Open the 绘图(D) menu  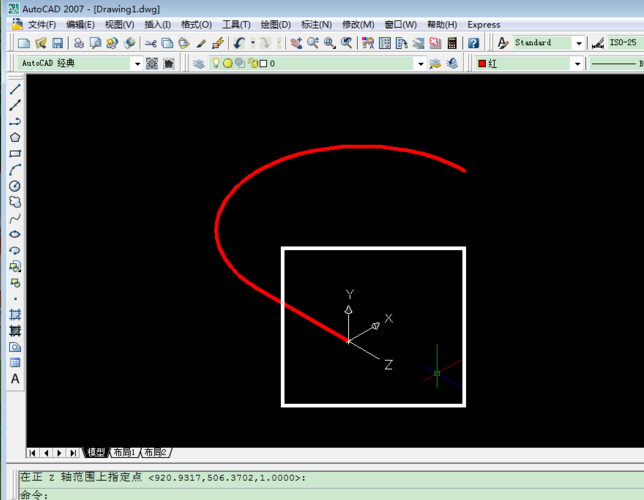[x=276, y=25]
